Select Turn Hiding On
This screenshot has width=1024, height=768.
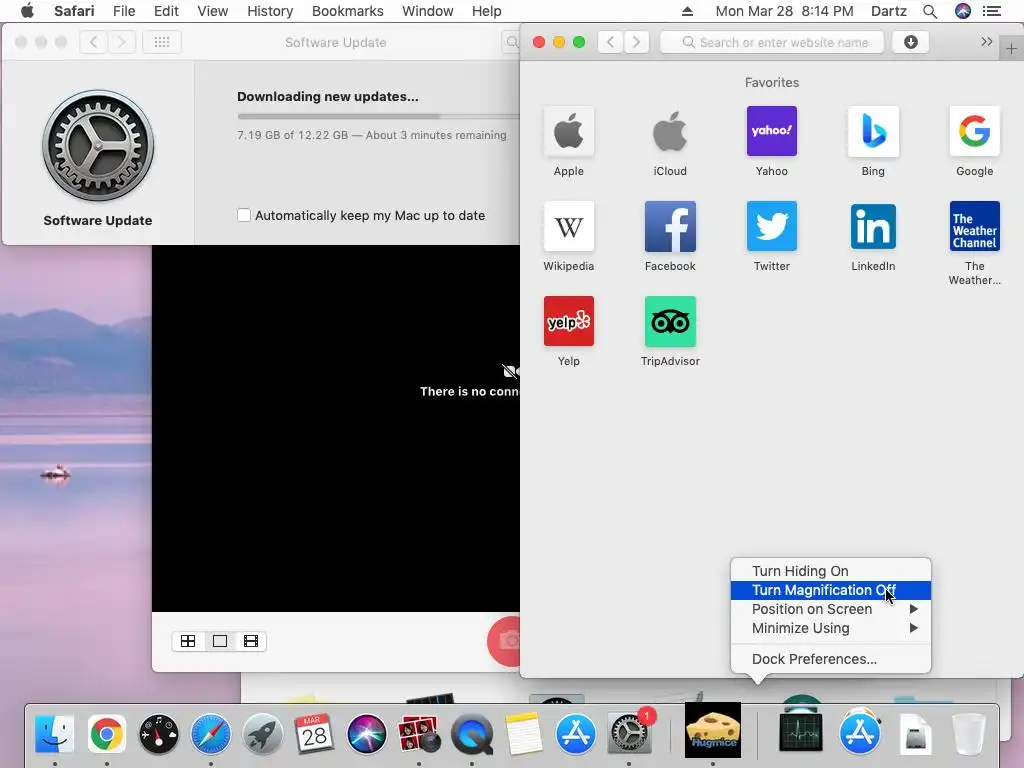(x=831, y=571)
